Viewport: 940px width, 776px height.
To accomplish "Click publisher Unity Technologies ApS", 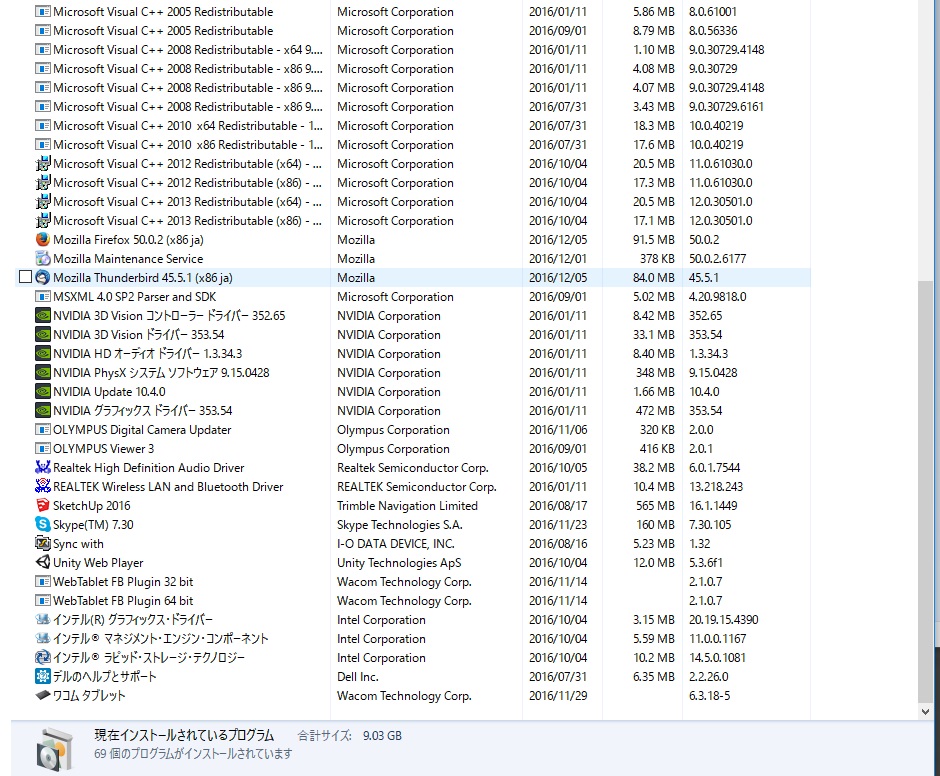I will tap(399, 563).
